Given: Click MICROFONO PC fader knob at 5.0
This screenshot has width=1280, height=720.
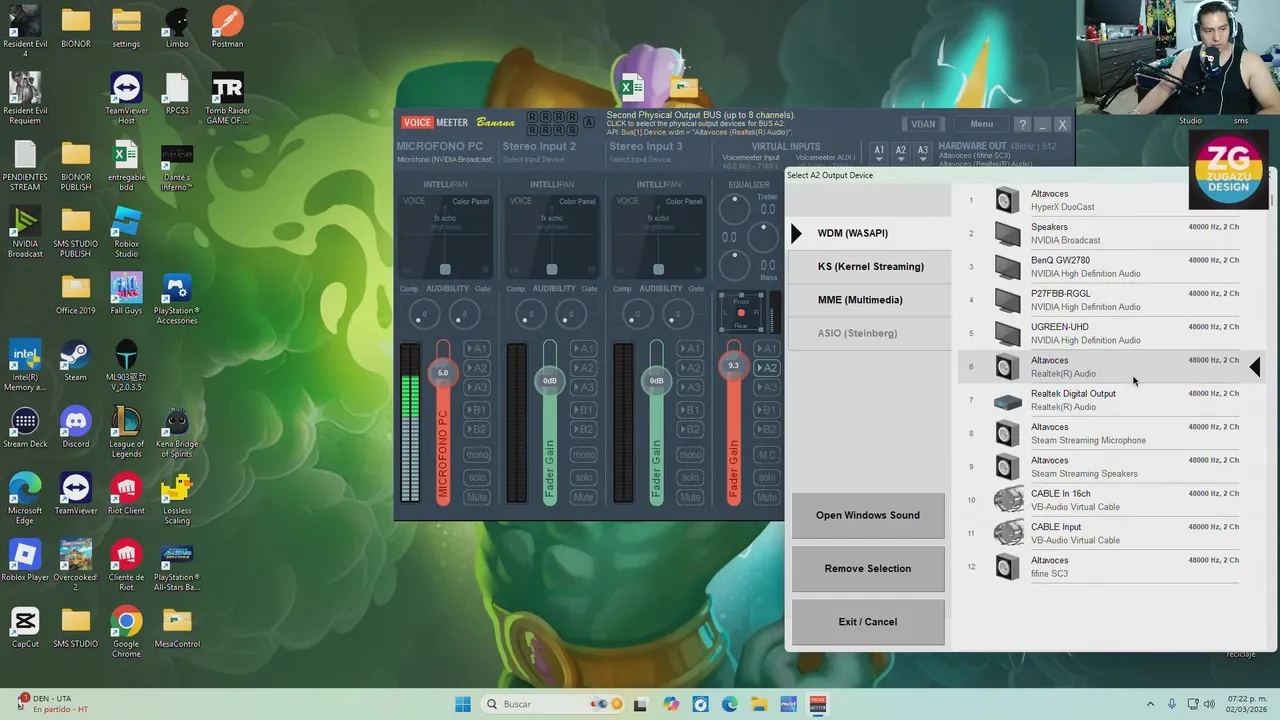Looking at the screenshot, I should pyautogui.click(x=443, y=373).
